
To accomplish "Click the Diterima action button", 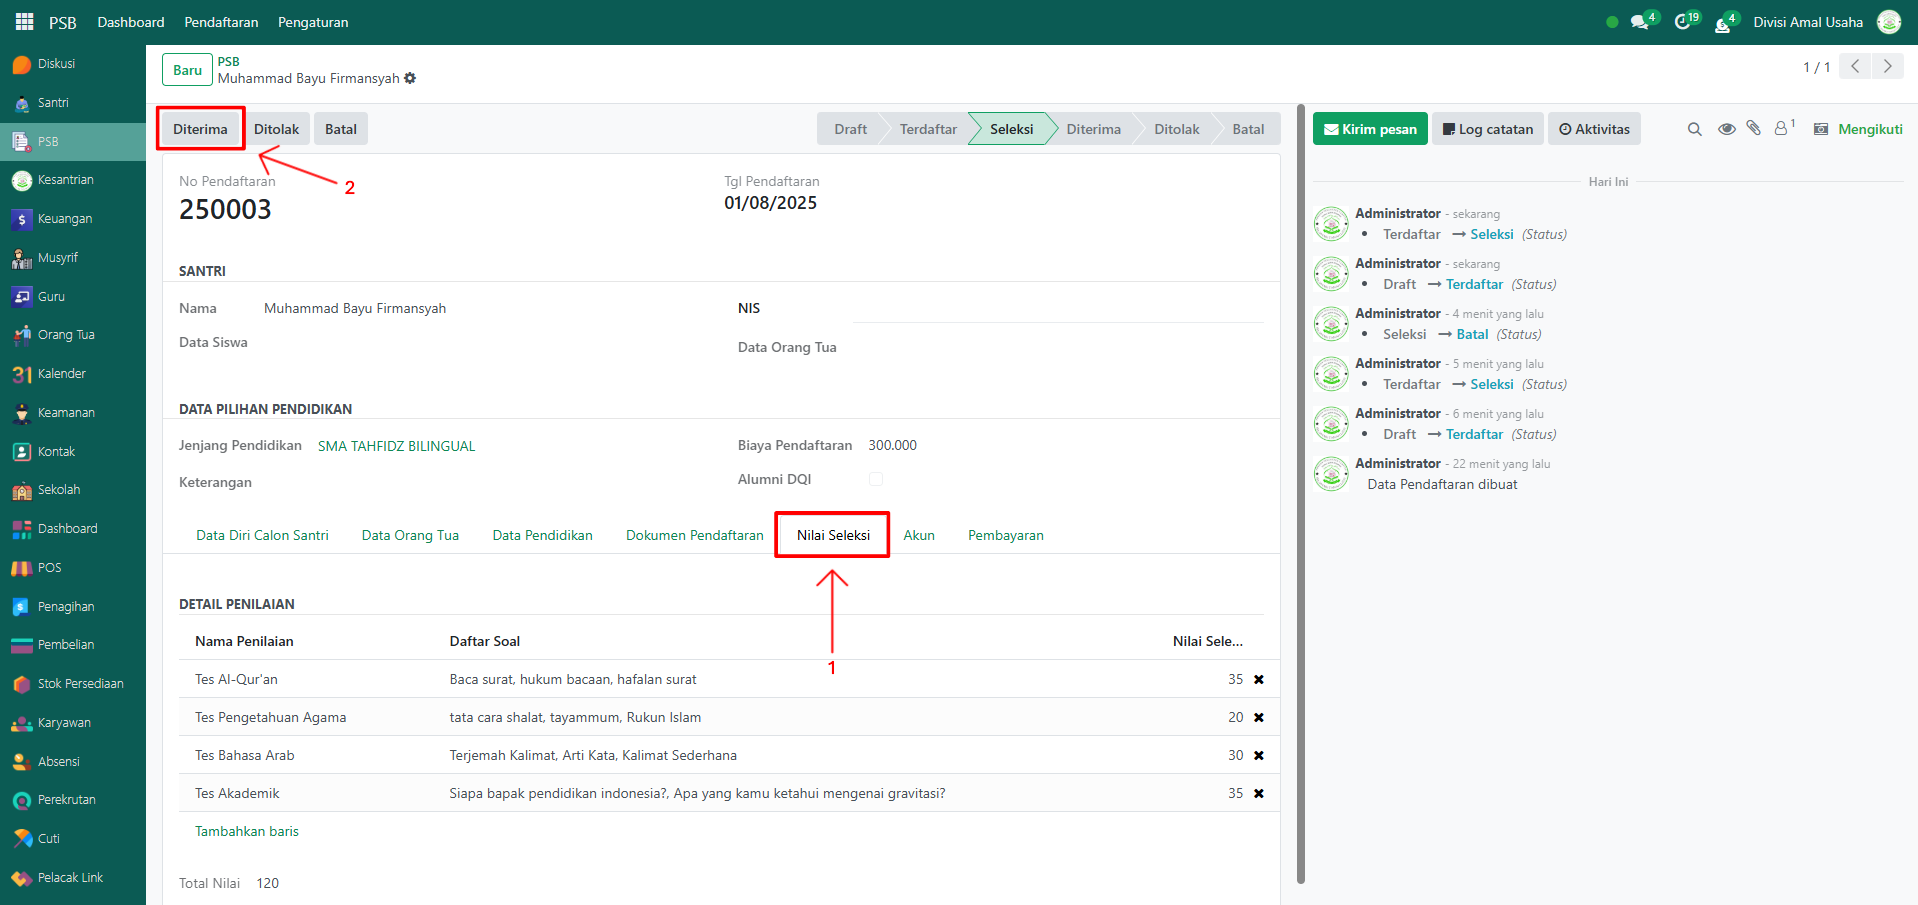I will tap(200, 129).
